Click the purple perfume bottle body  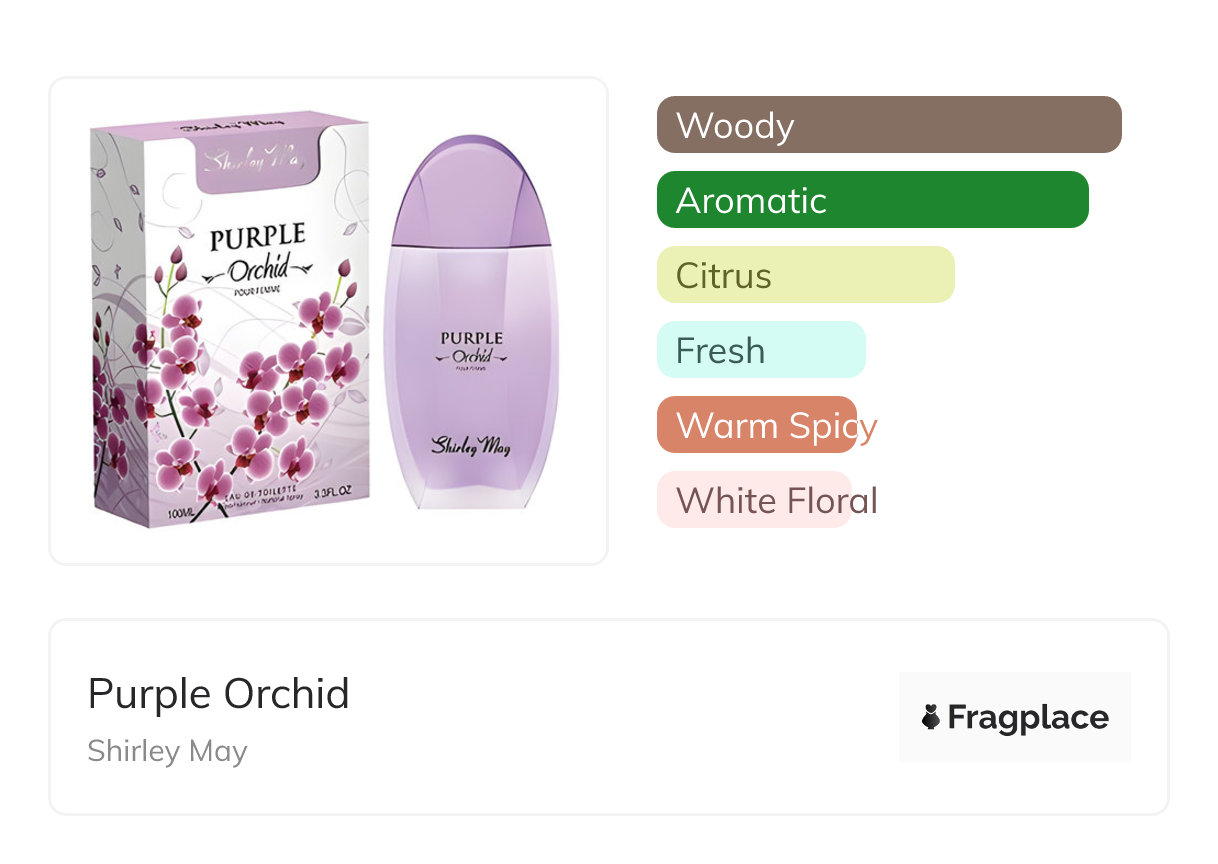[x=470, y=400]
